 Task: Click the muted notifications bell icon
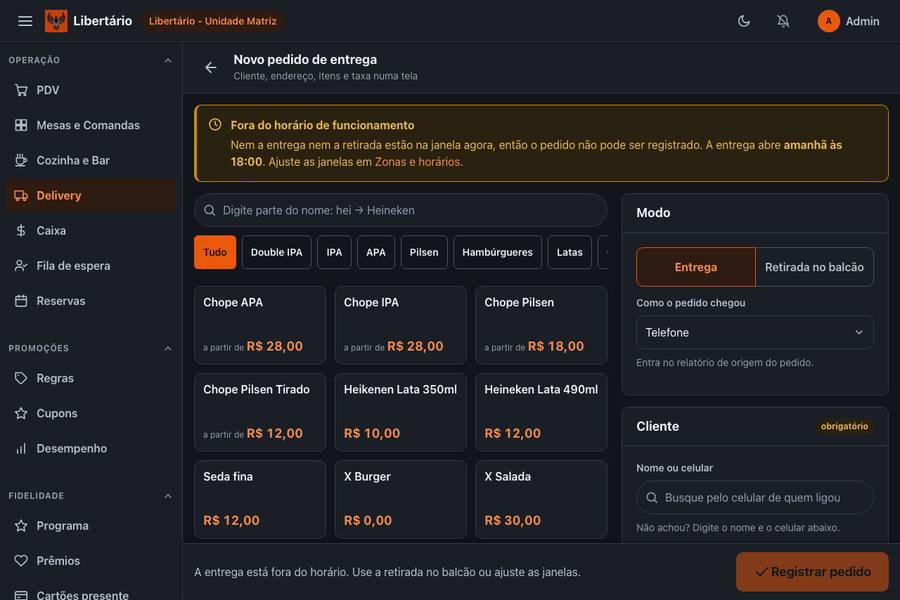tap(783, 21)
